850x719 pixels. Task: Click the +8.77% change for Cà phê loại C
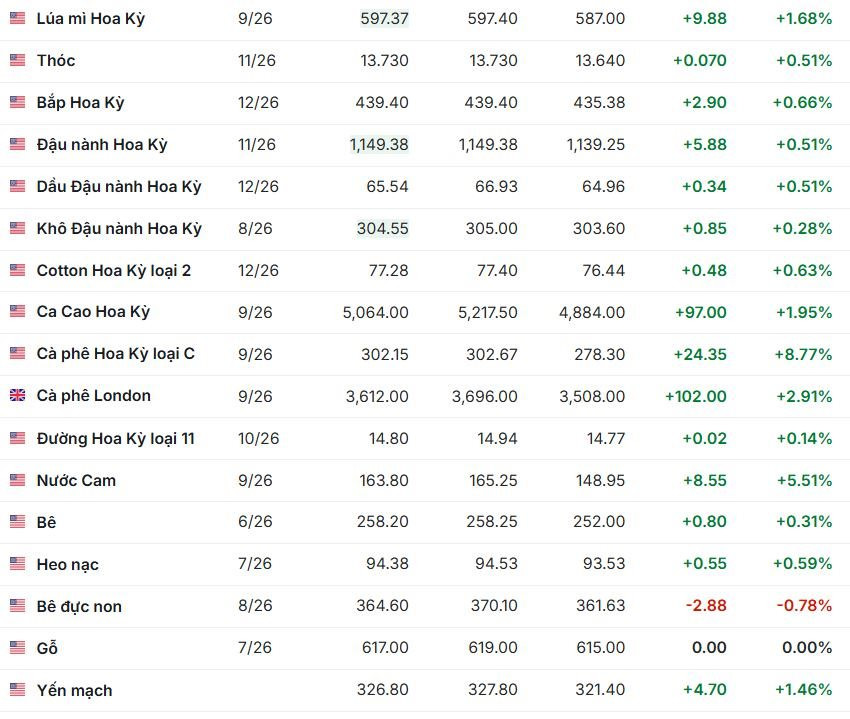[x=803, y=354]
